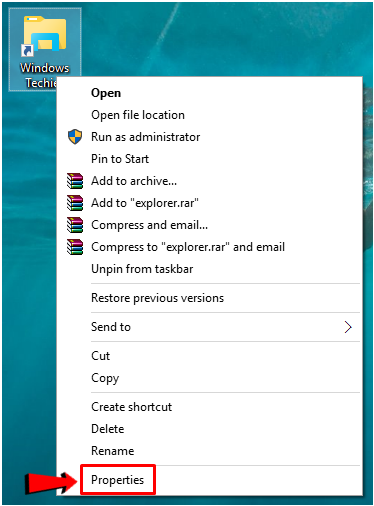Click the WinRAR icon beside Add to "explorer.rar"
Viewport: 374px width, 506px height.
[x=75, y=203]
